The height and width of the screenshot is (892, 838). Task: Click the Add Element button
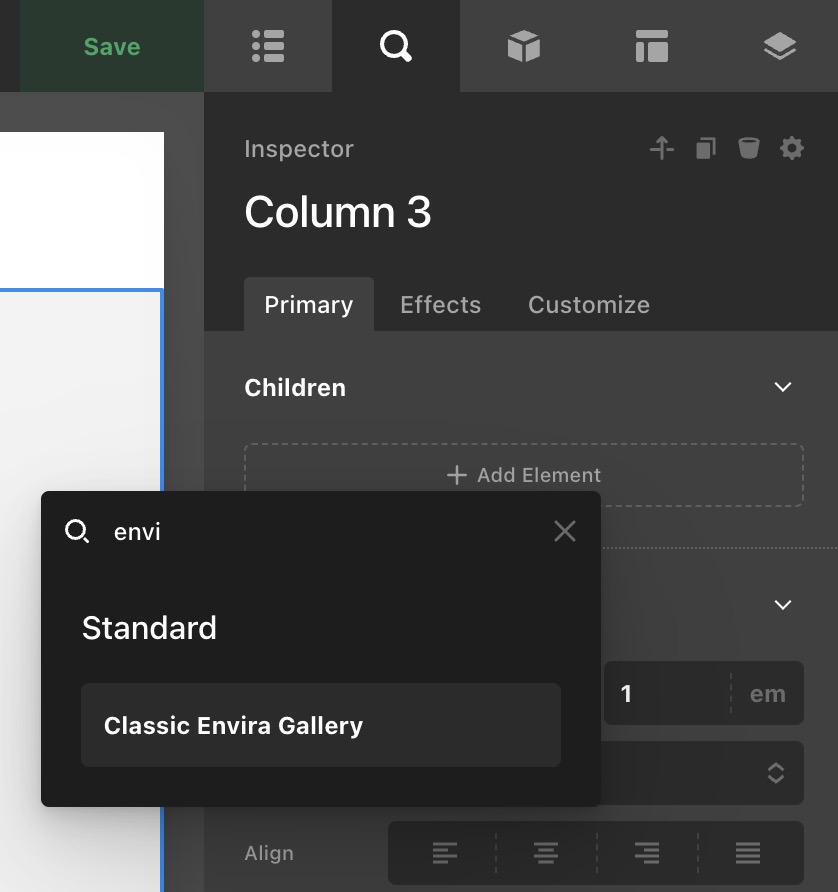524,475
